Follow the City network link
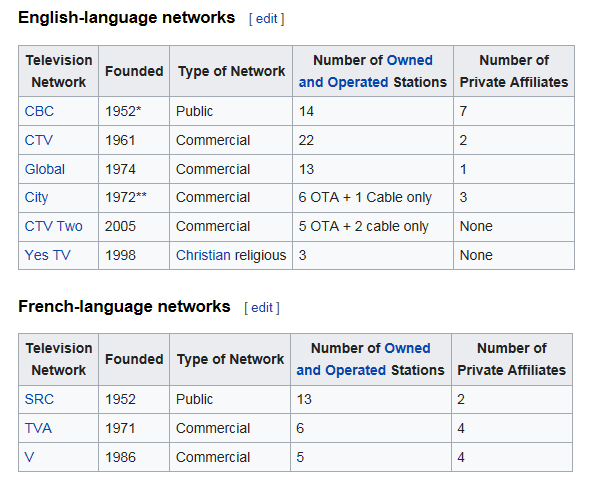 (36, 197)
